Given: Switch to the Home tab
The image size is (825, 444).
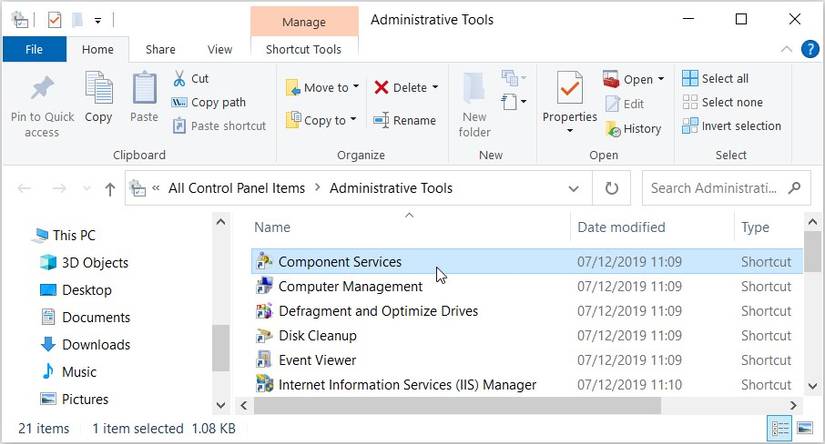Looking at the screenshot, I should [98, 49].
